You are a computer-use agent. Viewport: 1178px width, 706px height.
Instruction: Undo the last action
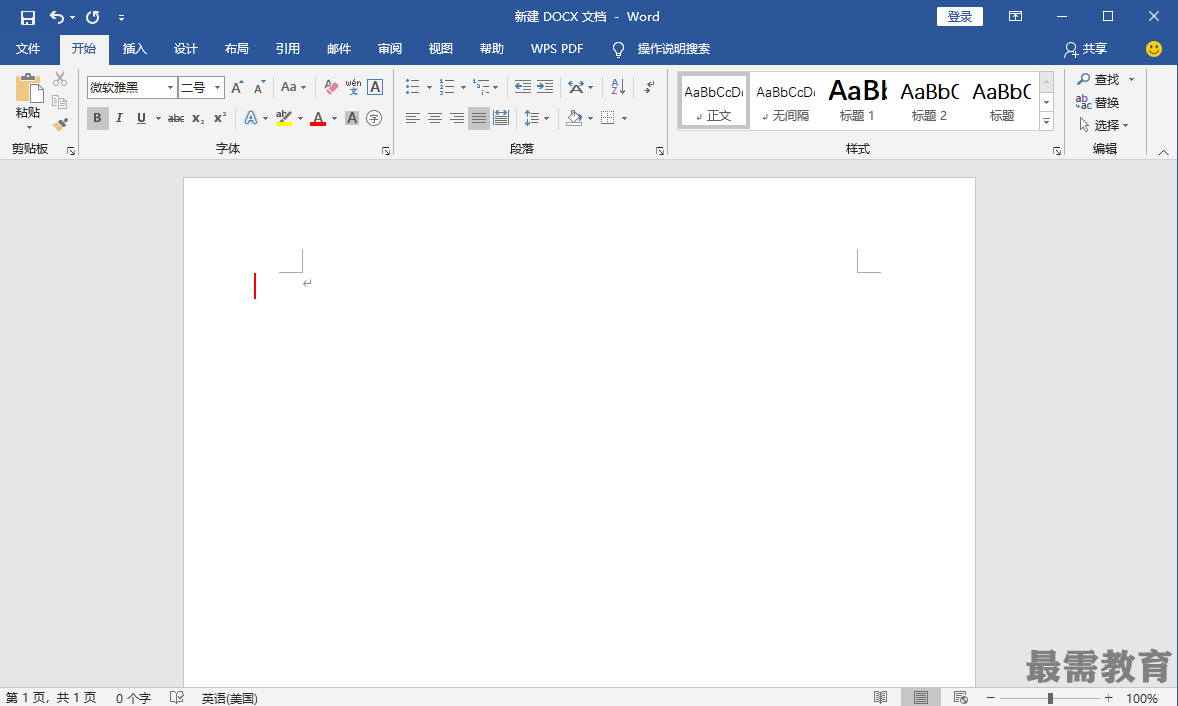click(x=57, y=17)
